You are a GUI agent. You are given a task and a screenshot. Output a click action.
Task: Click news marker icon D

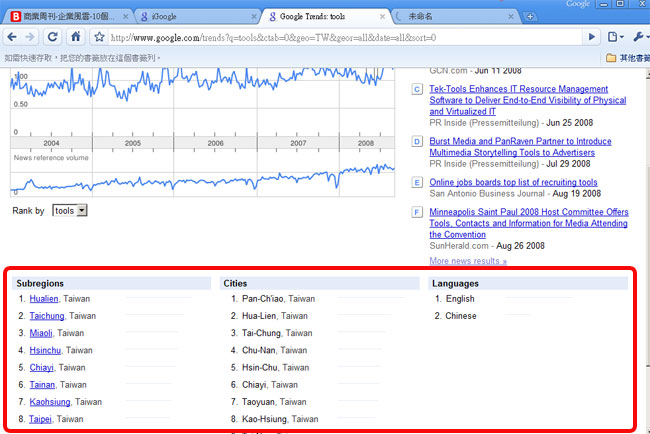click(417, 141)
